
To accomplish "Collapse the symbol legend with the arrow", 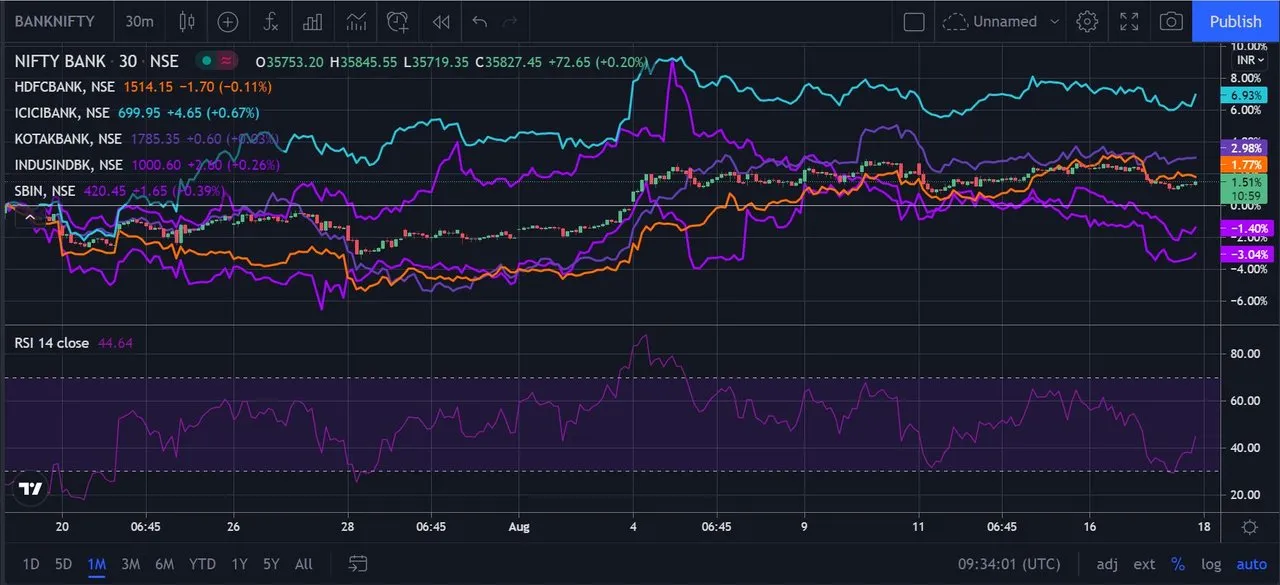I will (30, 216).
